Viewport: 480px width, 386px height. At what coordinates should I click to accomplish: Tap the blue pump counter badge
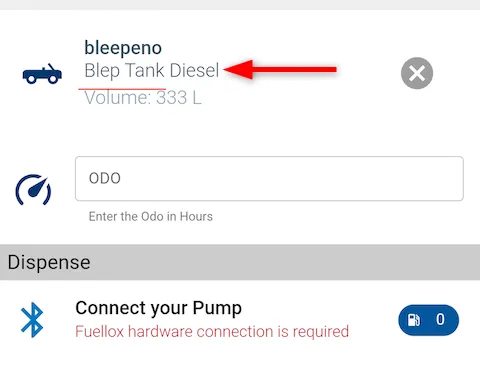(428, 320)
